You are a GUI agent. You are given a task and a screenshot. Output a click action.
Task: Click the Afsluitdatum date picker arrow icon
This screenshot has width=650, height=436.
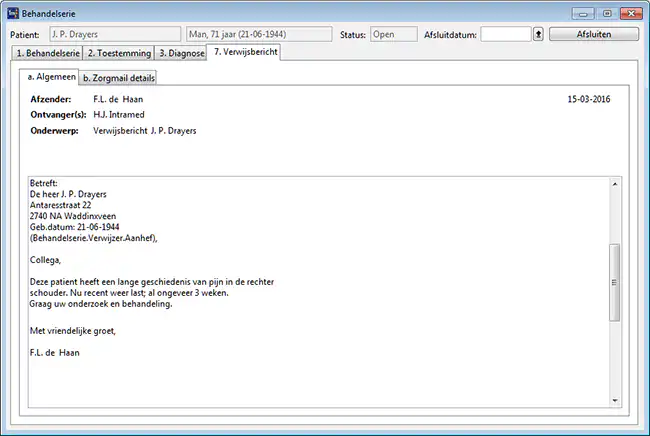coord(538,34)
